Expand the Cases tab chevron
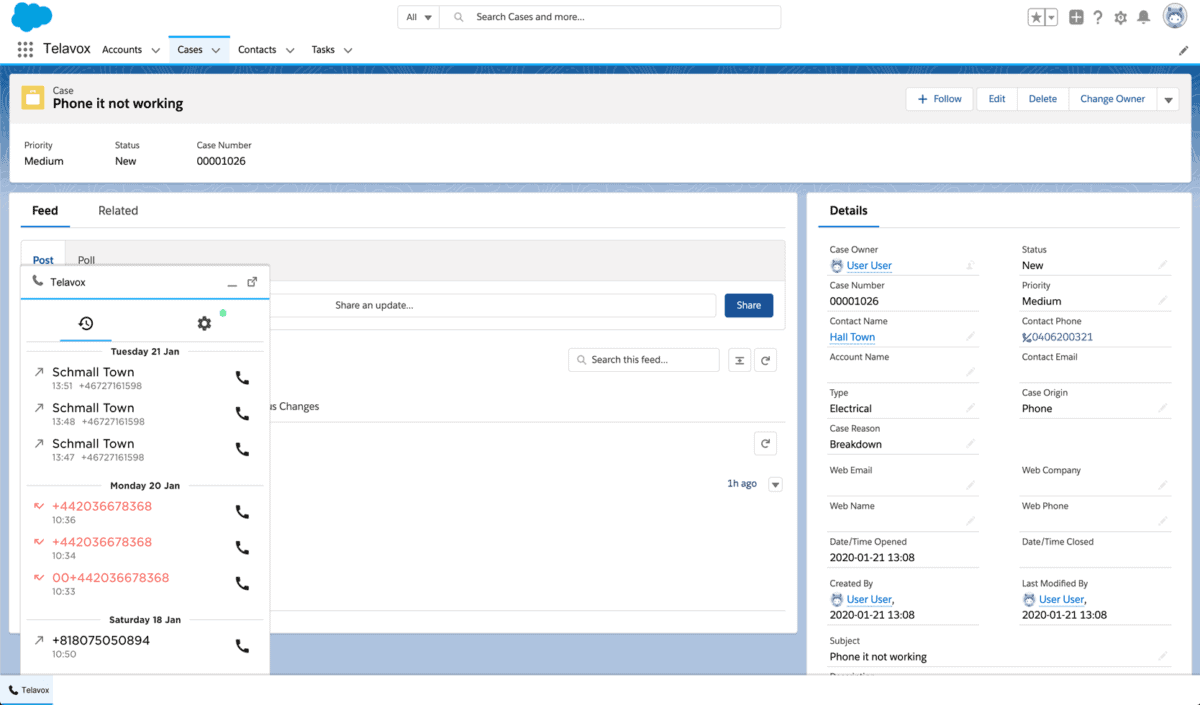The image size is (1200, 705). coord(216,50)
